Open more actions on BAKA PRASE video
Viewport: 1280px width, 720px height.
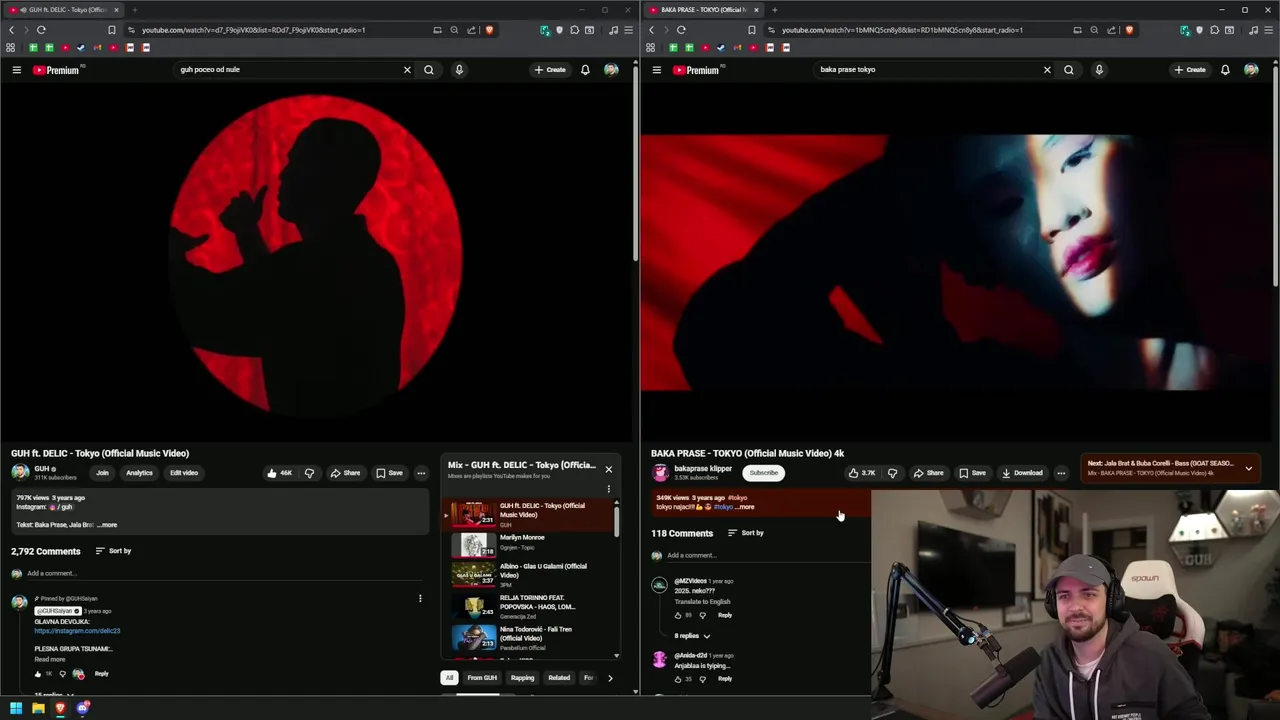(1061, 473)
